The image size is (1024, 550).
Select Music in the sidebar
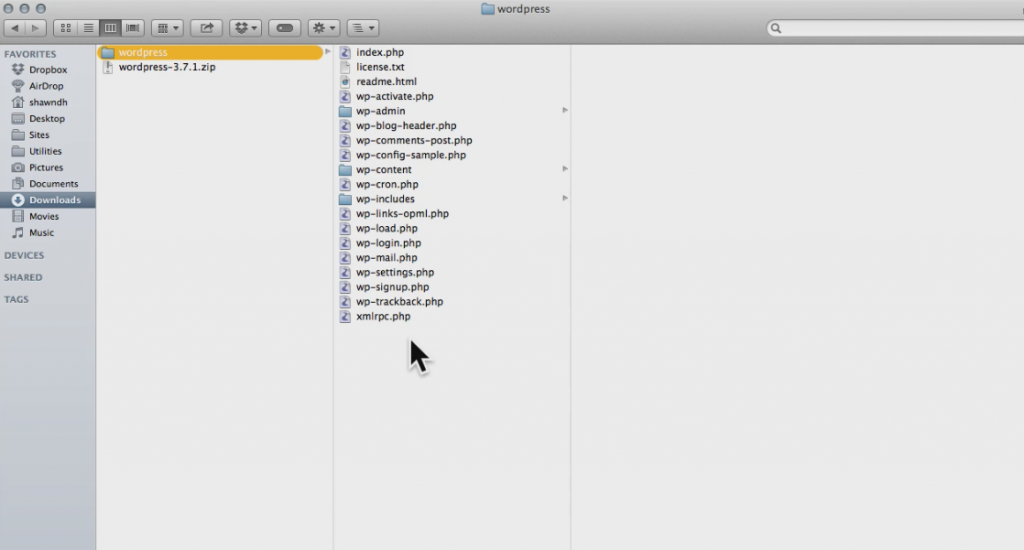click(48, 233)
